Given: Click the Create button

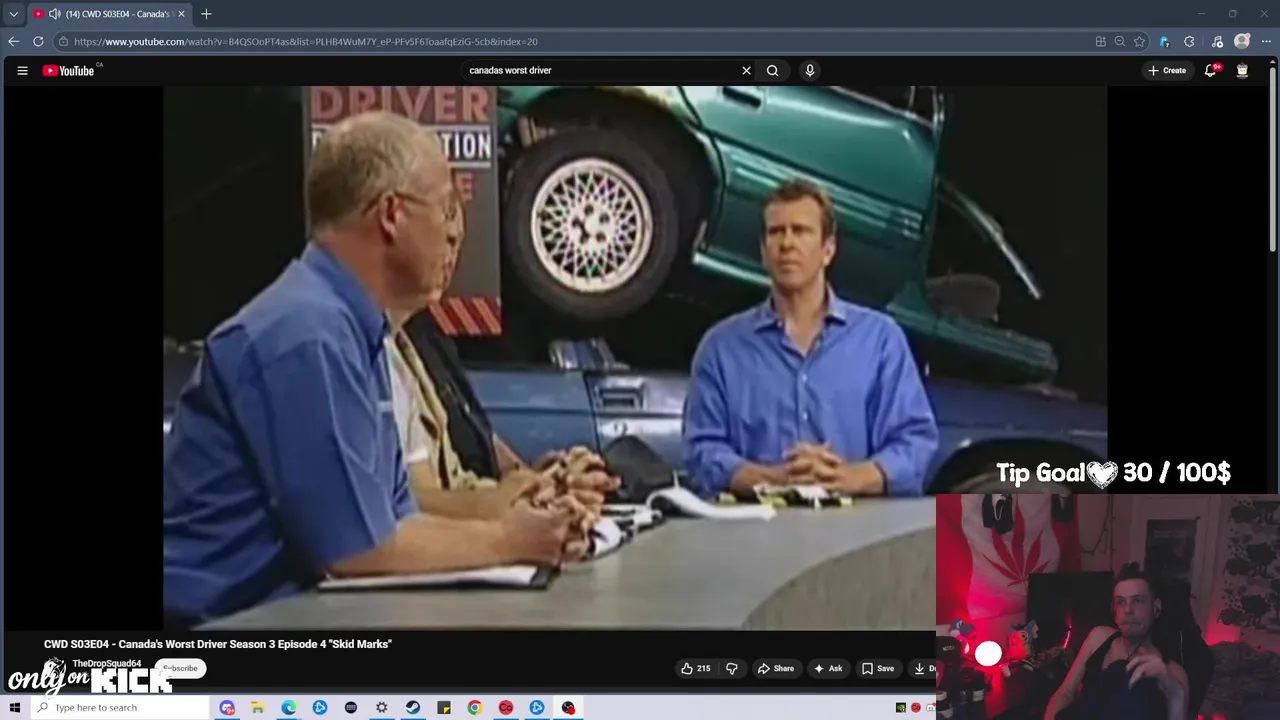Looking at the screenshot, I should [x=1167, y=70].
